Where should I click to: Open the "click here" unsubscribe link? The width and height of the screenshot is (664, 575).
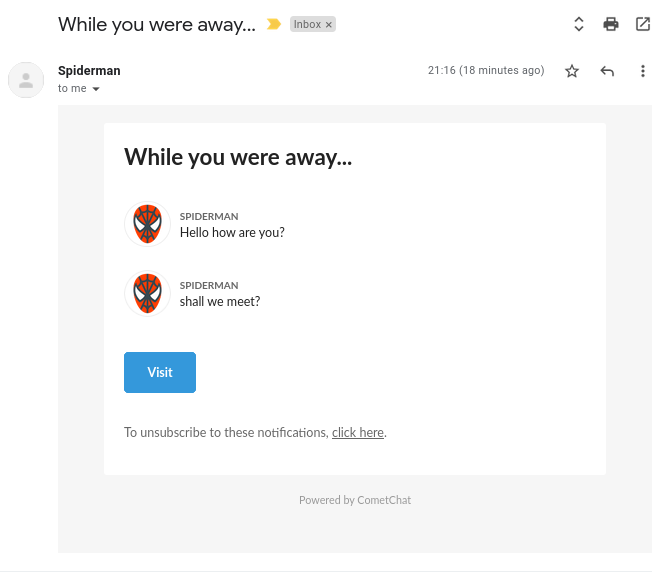coord(358,432)
